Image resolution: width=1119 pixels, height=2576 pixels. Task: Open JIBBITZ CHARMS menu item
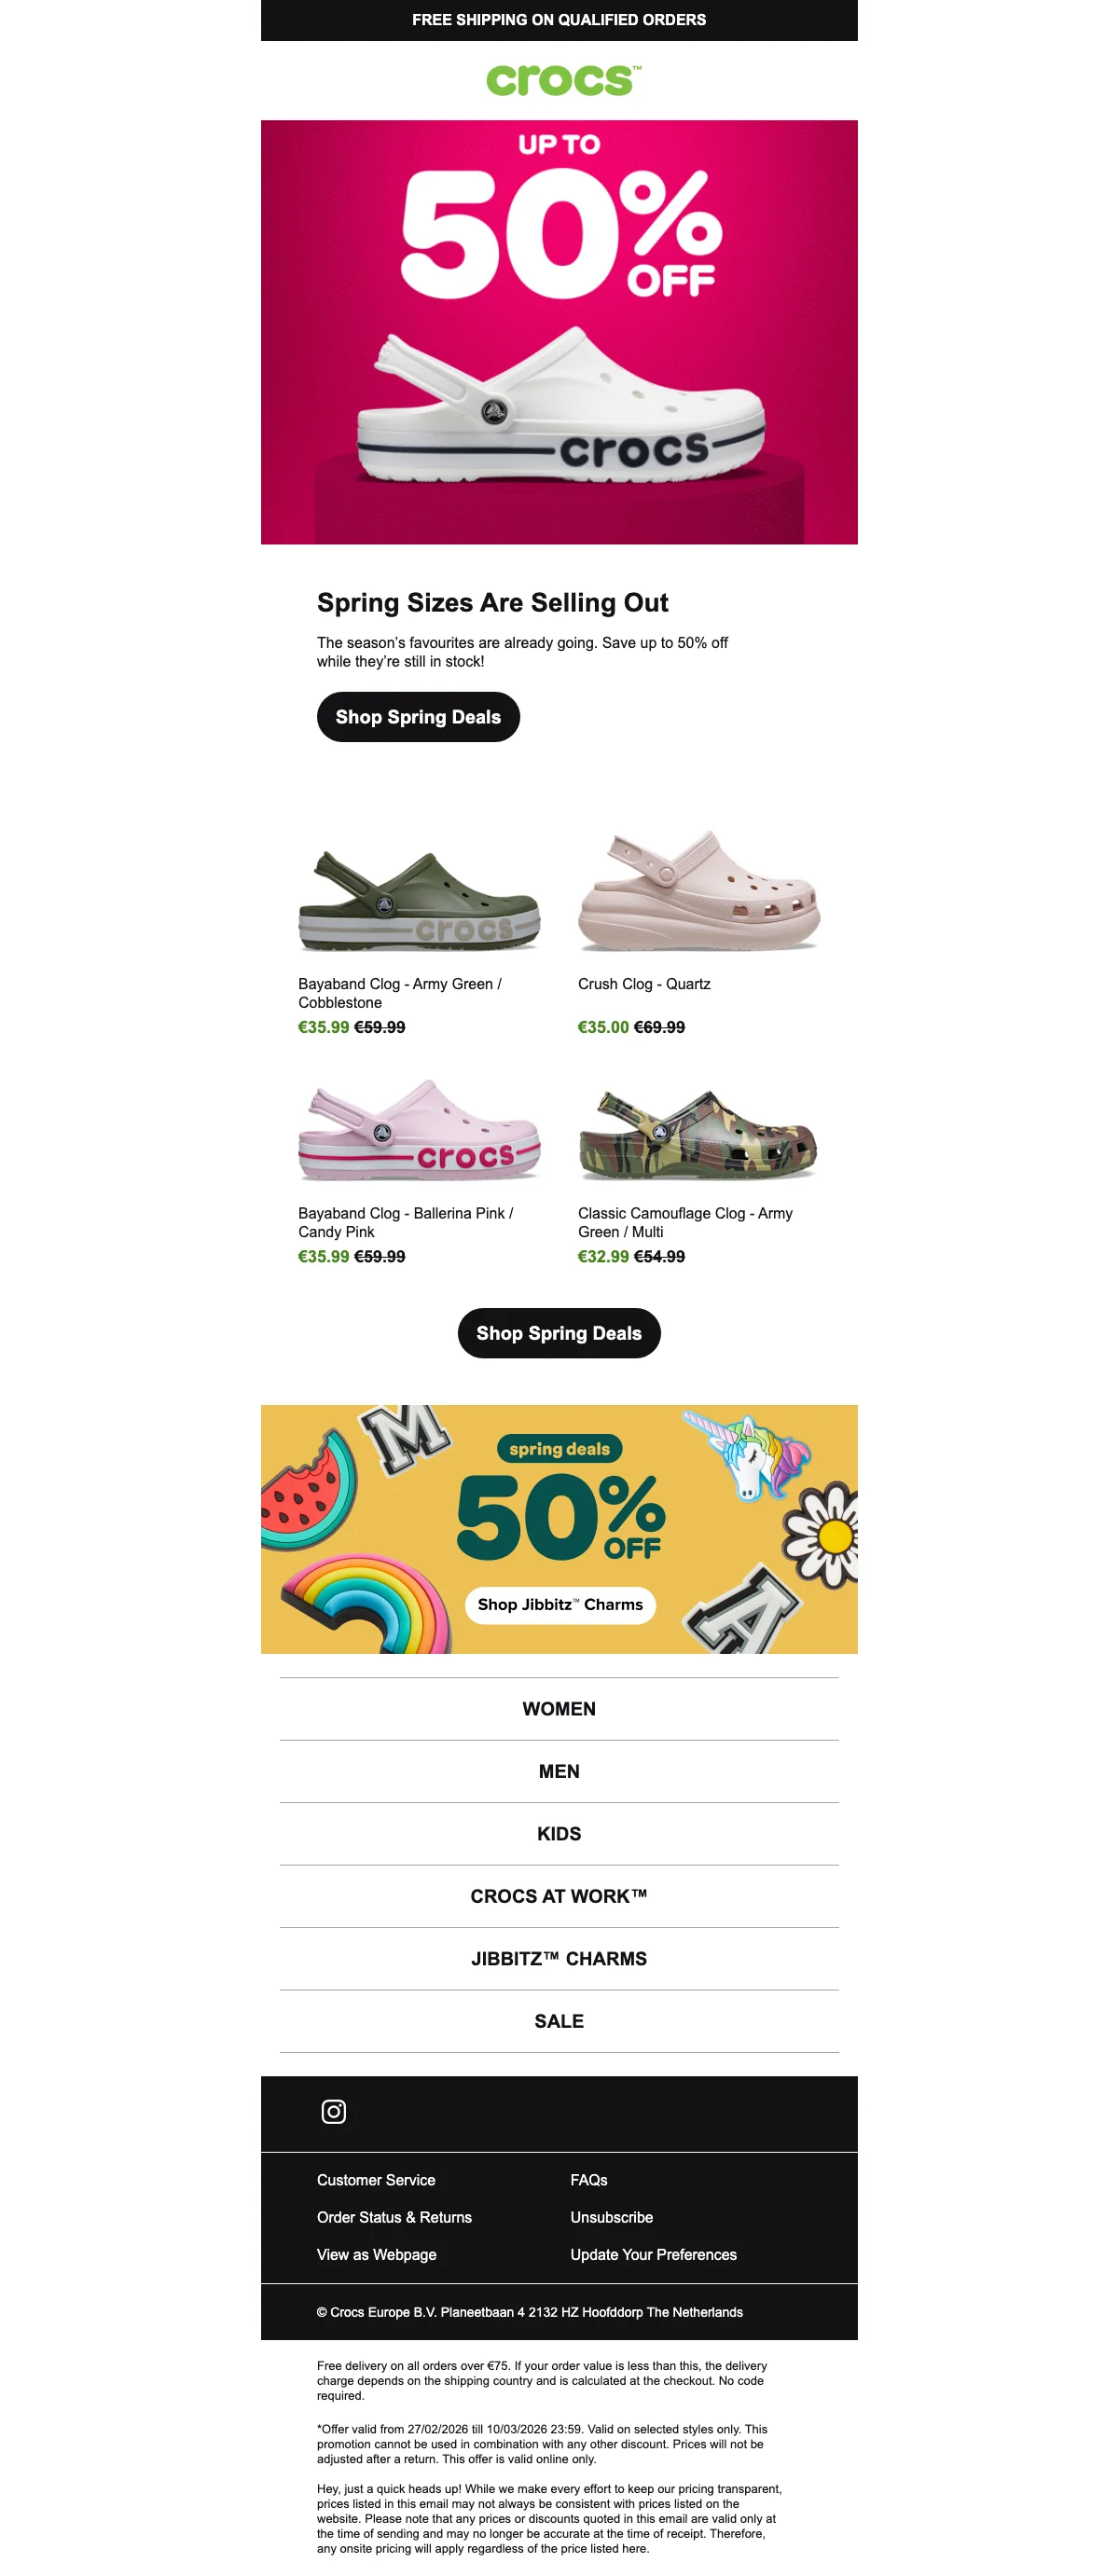(x=559, y=1958)
